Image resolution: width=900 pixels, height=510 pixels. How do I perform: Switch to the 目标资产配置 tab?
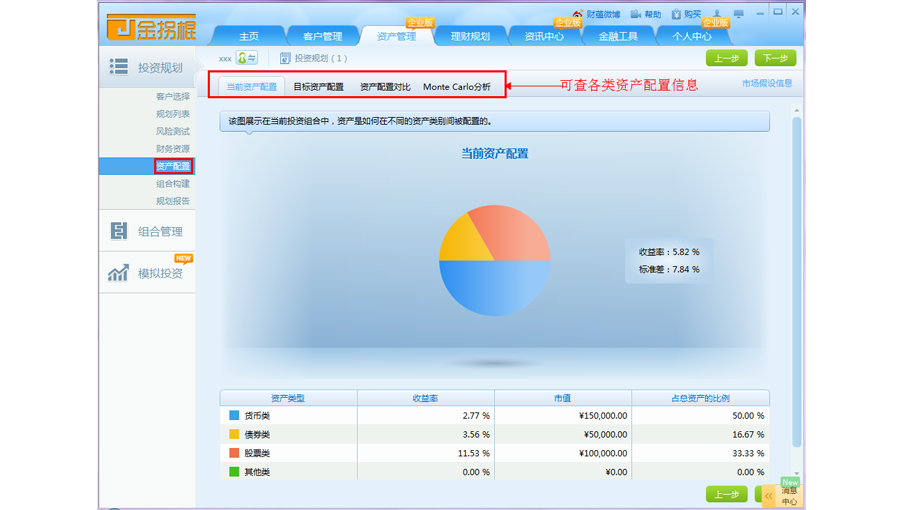pyautogui.click(x=318, y=87)
